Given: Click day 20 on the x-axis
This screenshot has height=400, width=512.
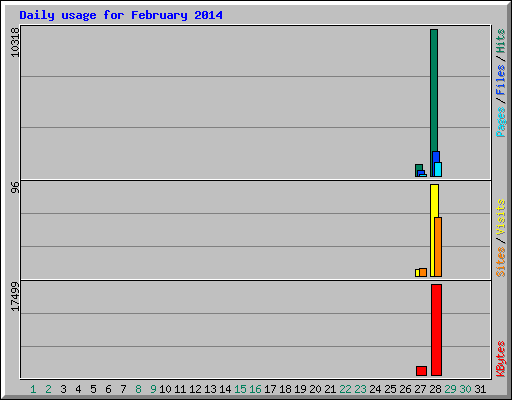Looking at the screenshot, I should point(315,389).
